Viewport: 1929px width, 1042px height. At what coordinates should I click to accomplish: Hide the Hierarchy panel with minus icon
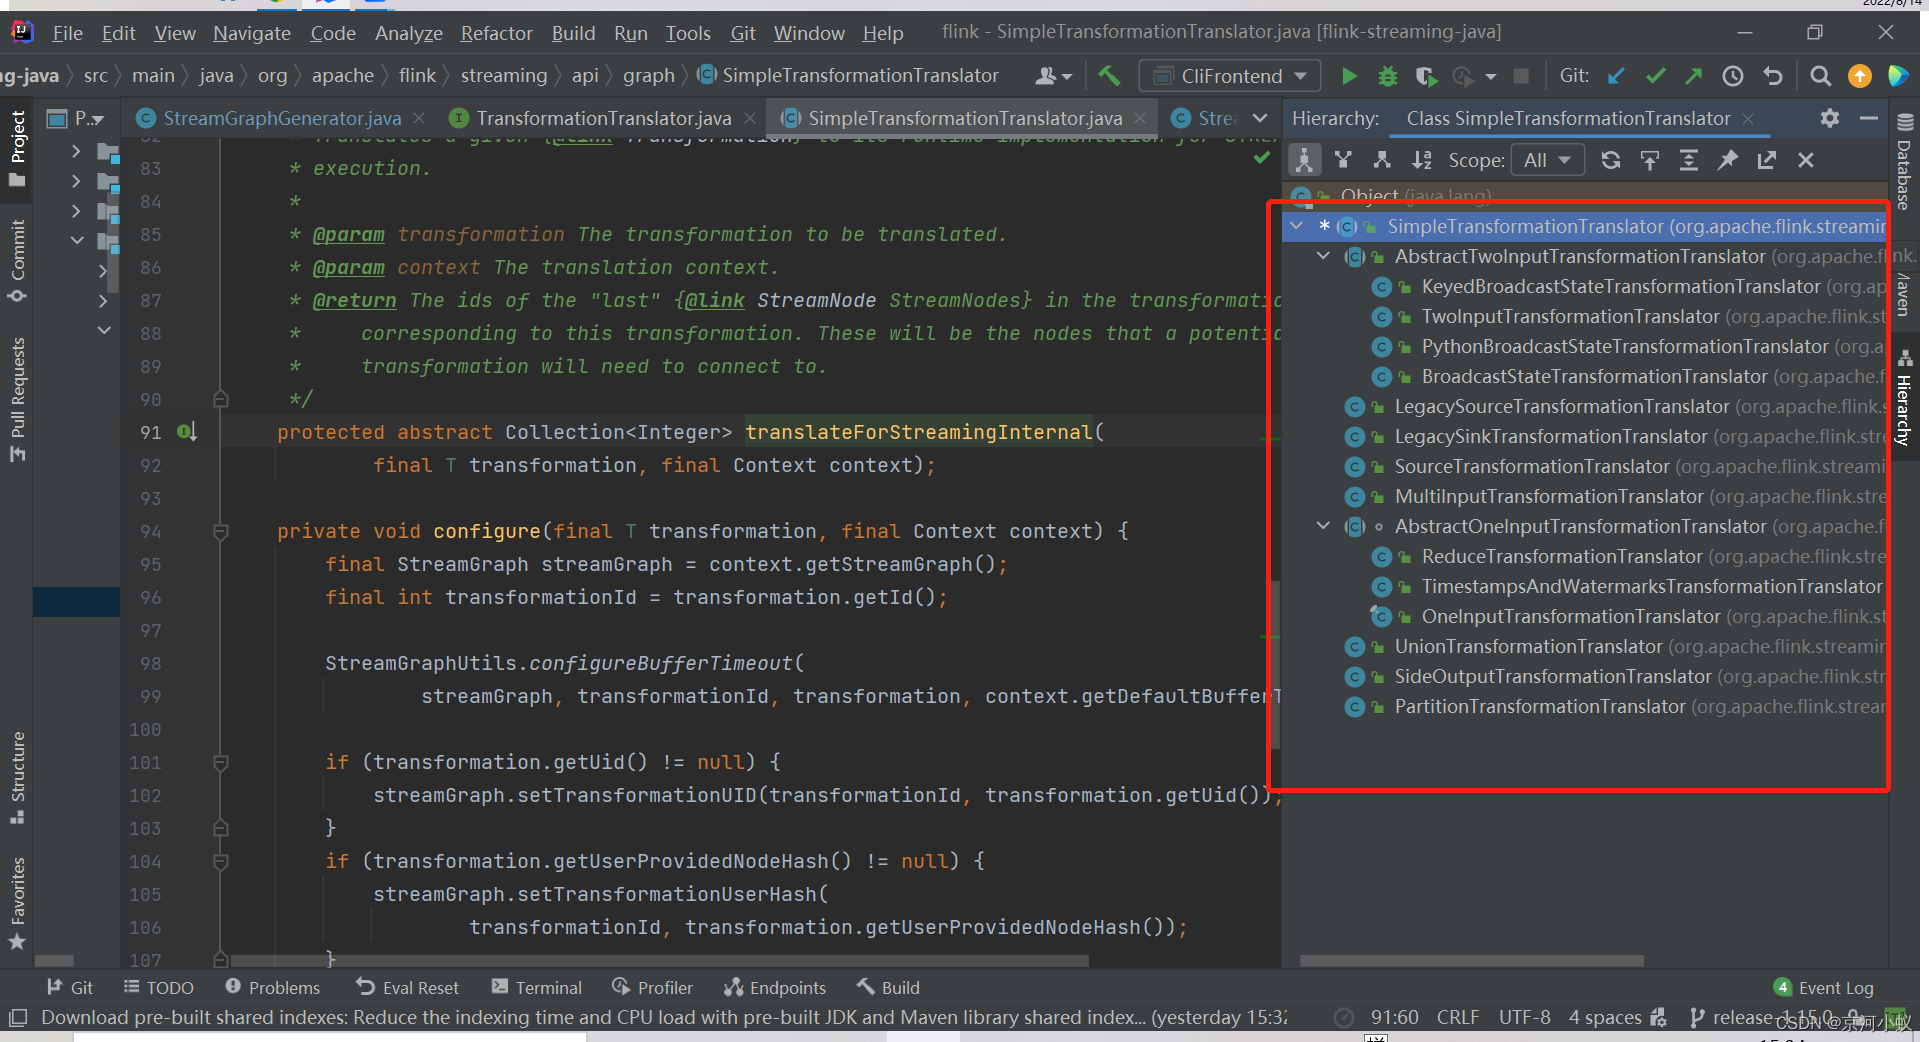[x=1868, y=118]
